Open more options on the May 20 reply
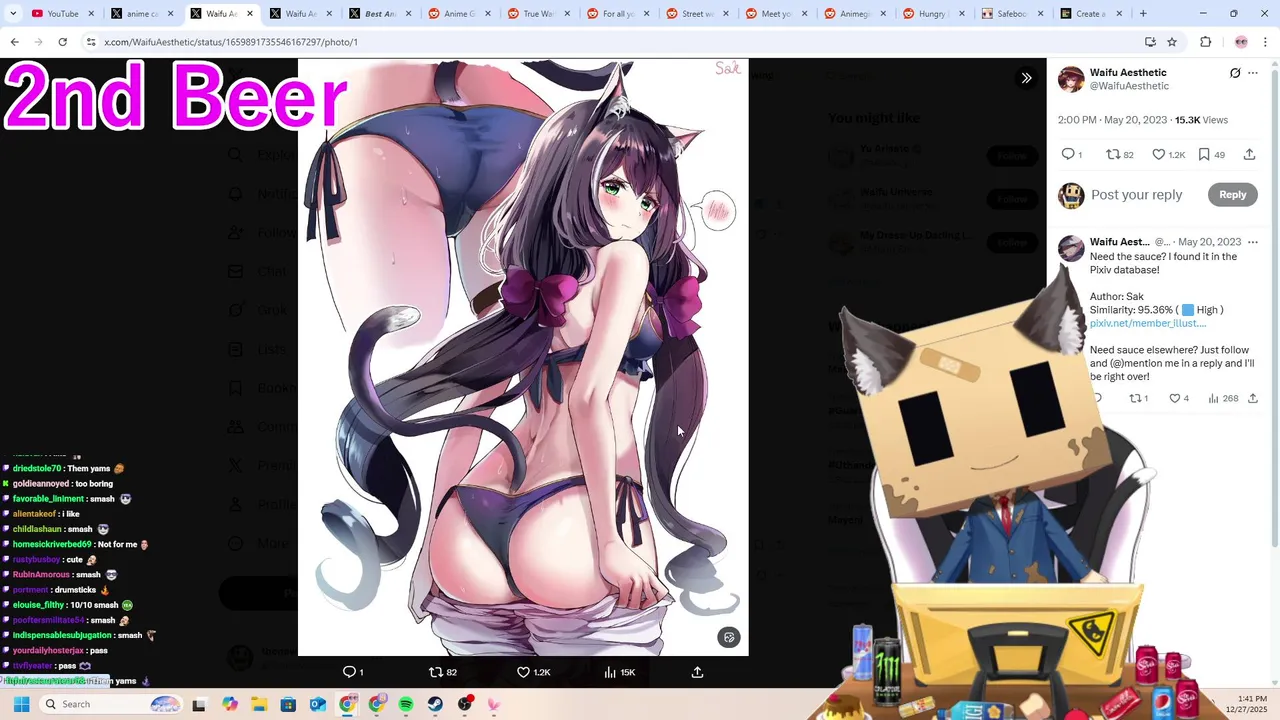Image resolution: width=1280 pixels, height=720 pixels. click(1253, 242)
